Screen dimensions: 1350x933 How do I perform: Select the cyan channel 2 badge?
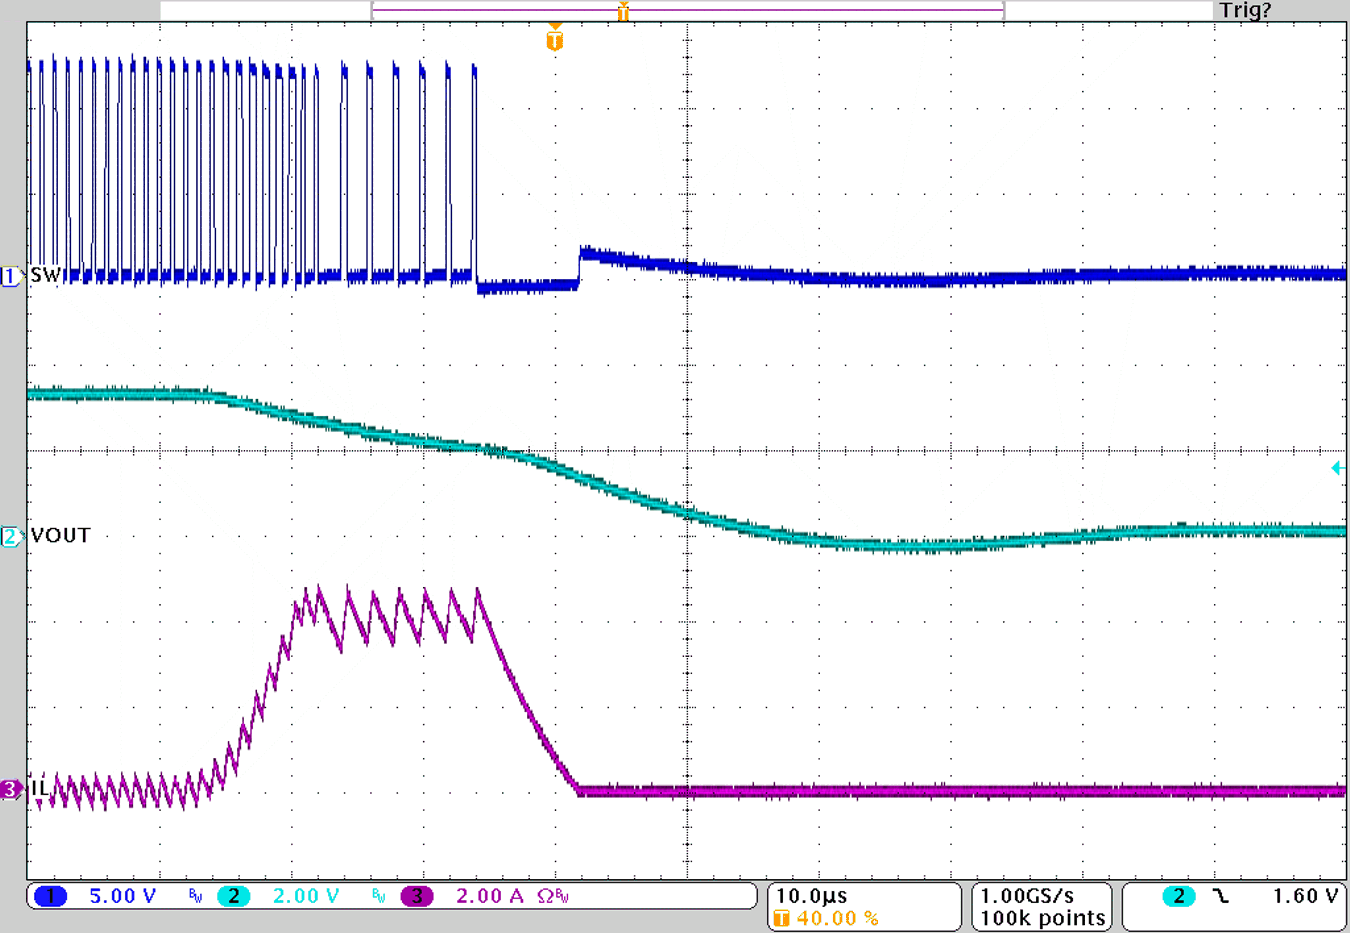pyautogui.click(x=233, y=896)
